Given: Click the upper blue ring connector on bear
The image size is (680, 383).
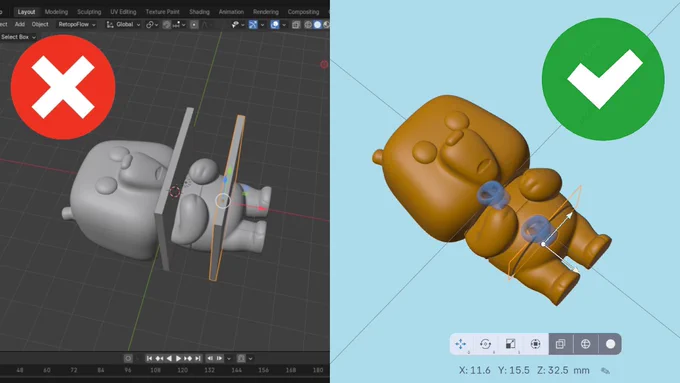Looking at the screenshot, I should pyautogui.click(x=494, y=196).
